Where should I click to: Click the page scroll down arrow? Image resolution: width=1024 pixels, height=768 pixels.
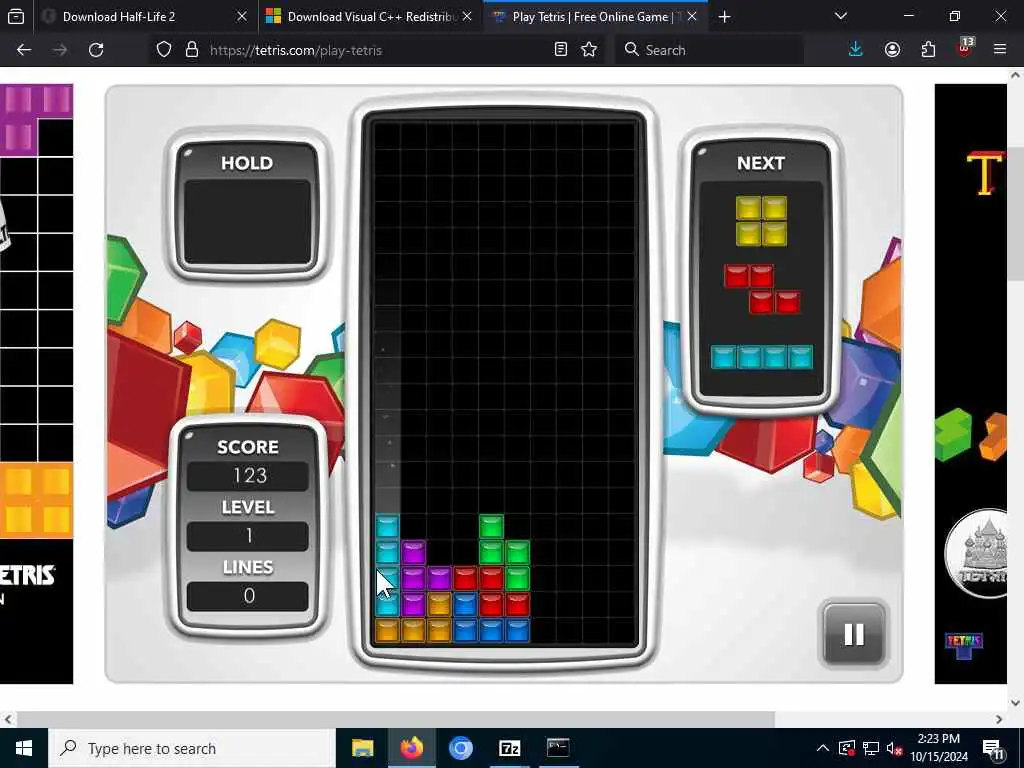[1016, 703]
